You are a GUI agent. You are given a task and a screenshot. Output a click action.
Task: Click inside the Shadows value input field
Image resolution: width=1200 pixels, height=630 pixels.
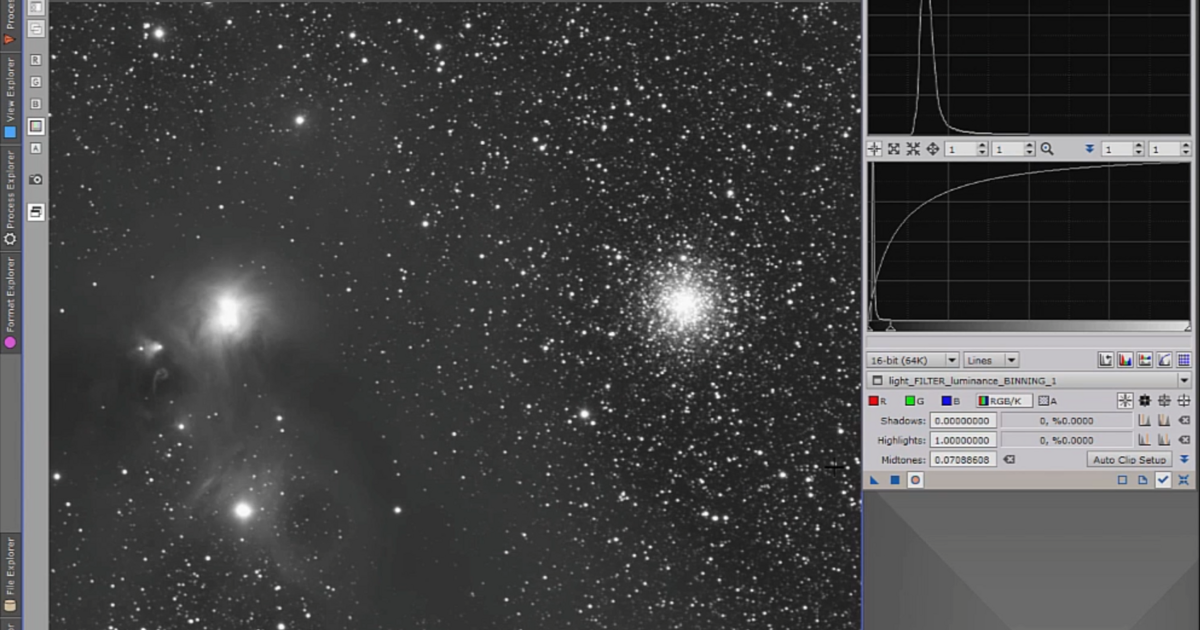coord(962,420)
